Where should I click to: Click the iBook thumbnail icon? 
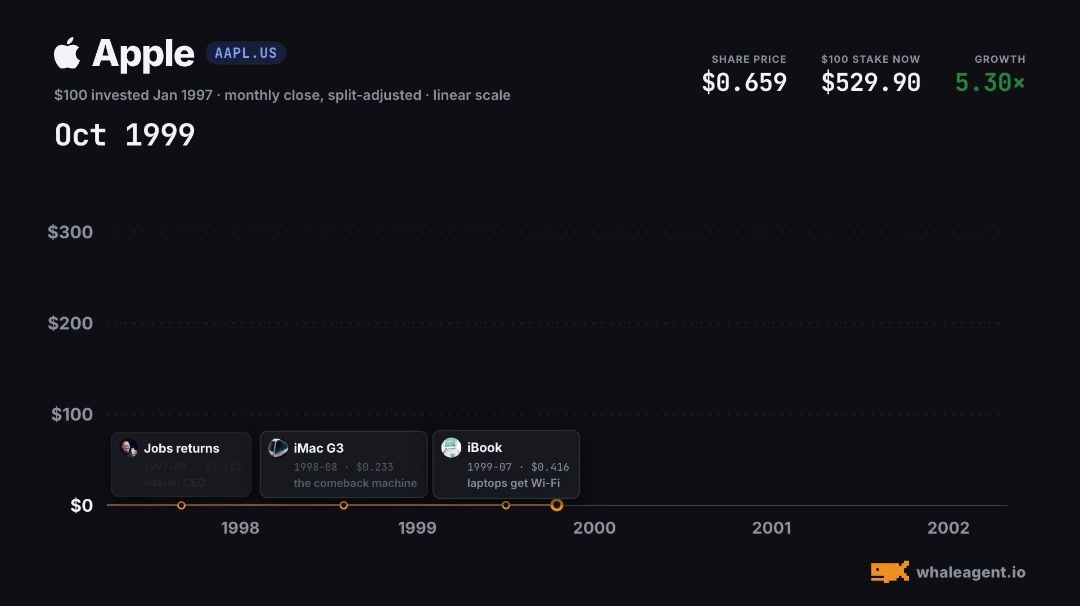coord(451,448)
